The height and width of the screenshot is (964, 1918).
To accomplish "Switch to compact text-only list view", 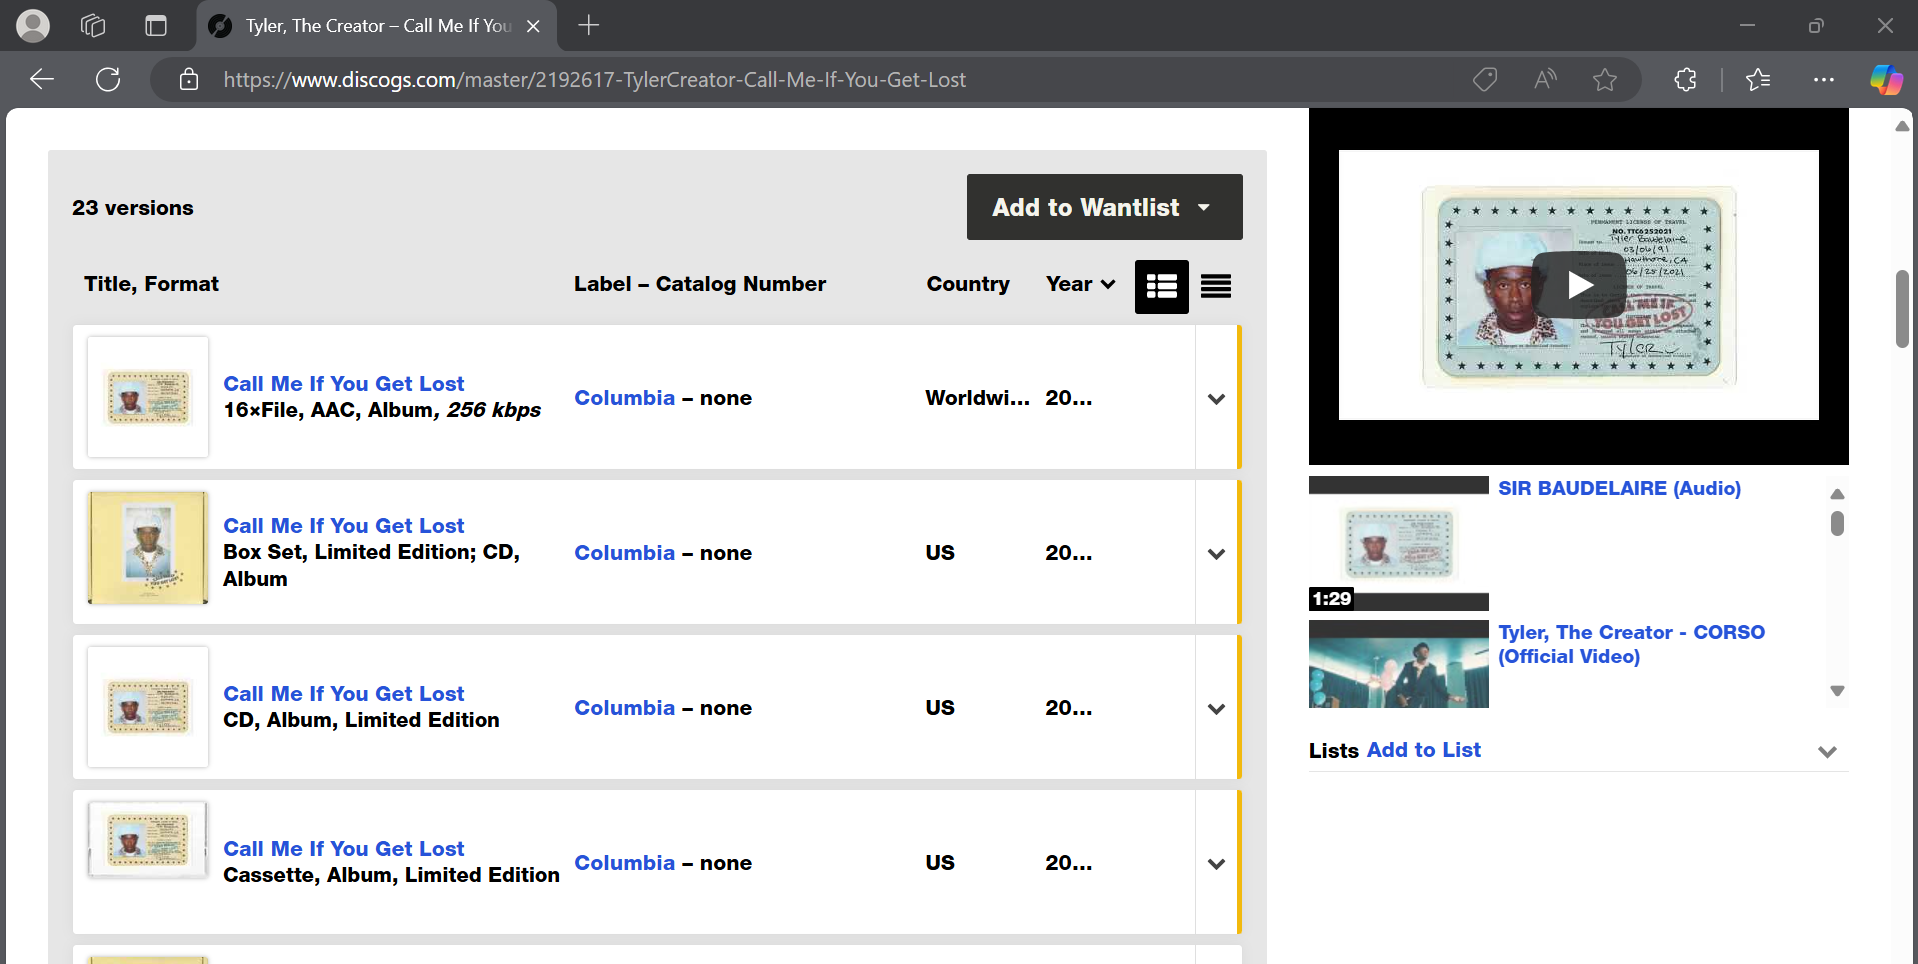I will click(x=1216, y=287).
